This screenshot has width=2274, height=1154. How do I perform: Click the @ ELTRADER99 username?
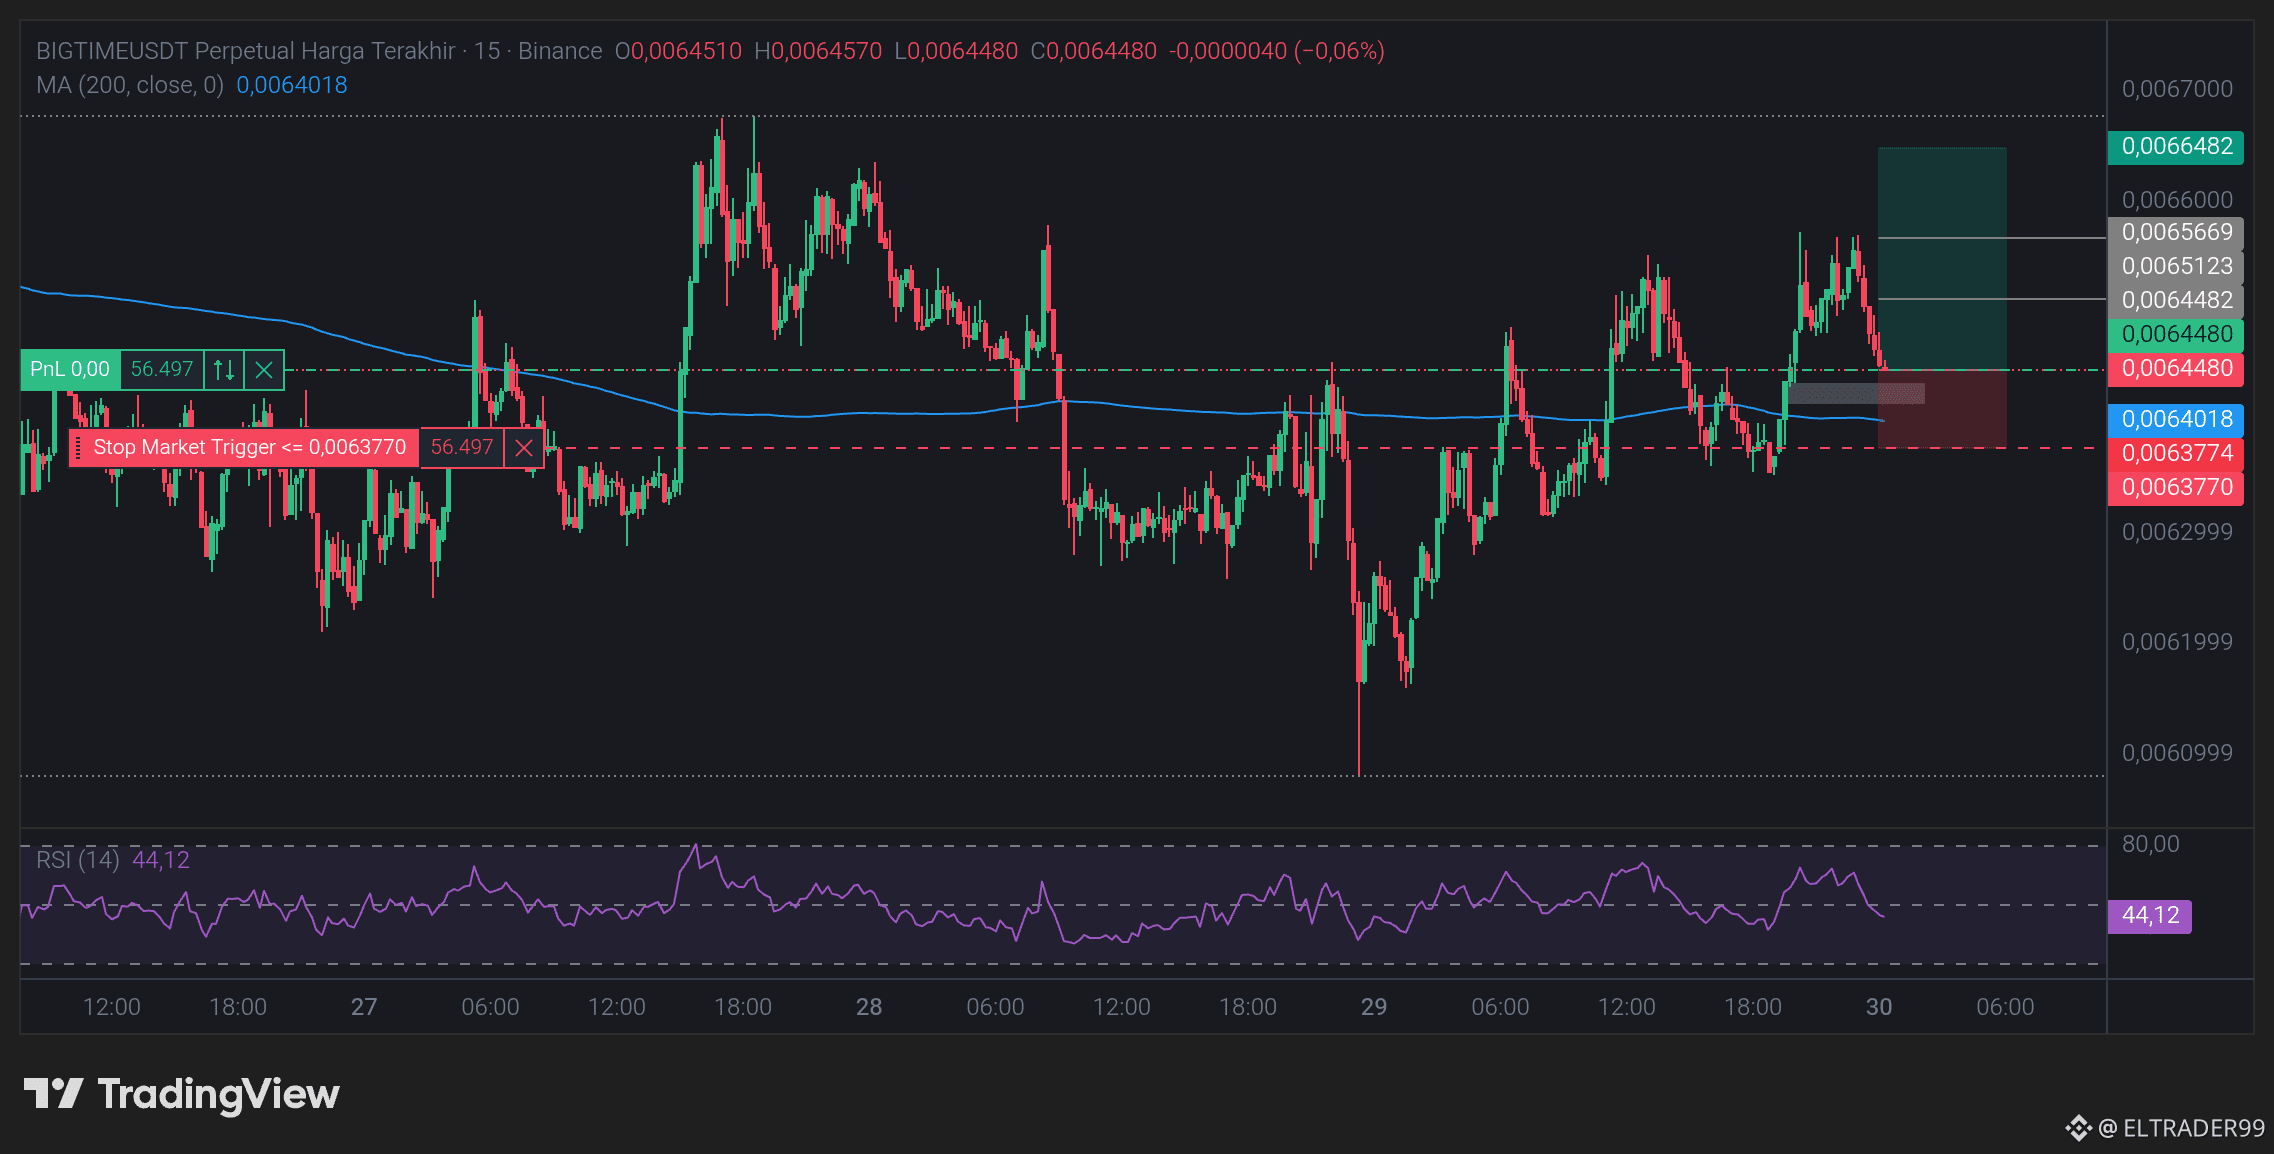[x=2181, y=1128]
